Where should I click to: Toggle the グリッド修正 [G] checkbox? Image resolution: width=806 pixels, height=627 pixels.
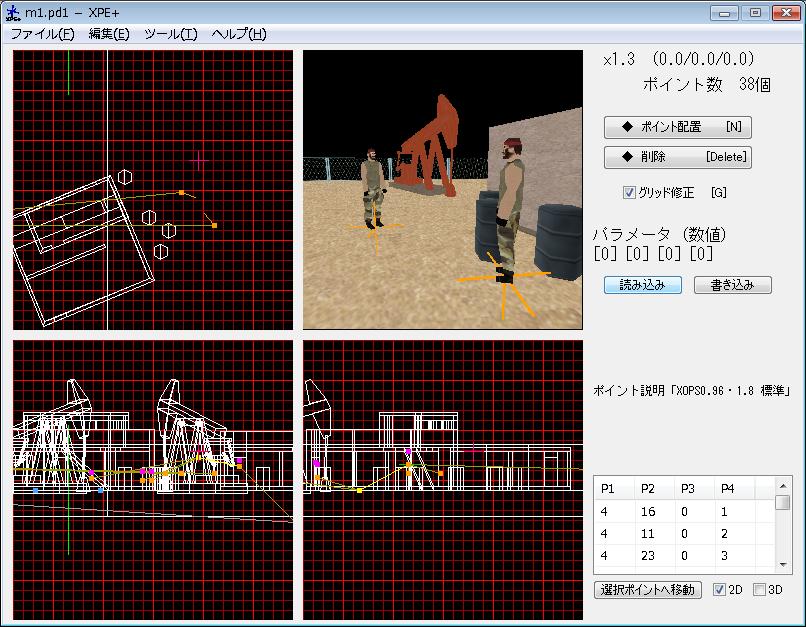click(x=629, y=193)
